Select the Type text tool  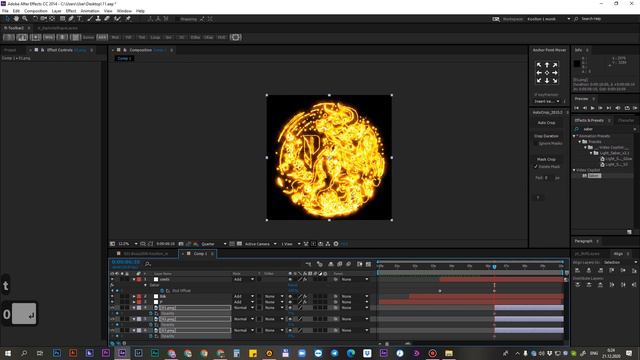pyautogui.click(x=79, y=19)
